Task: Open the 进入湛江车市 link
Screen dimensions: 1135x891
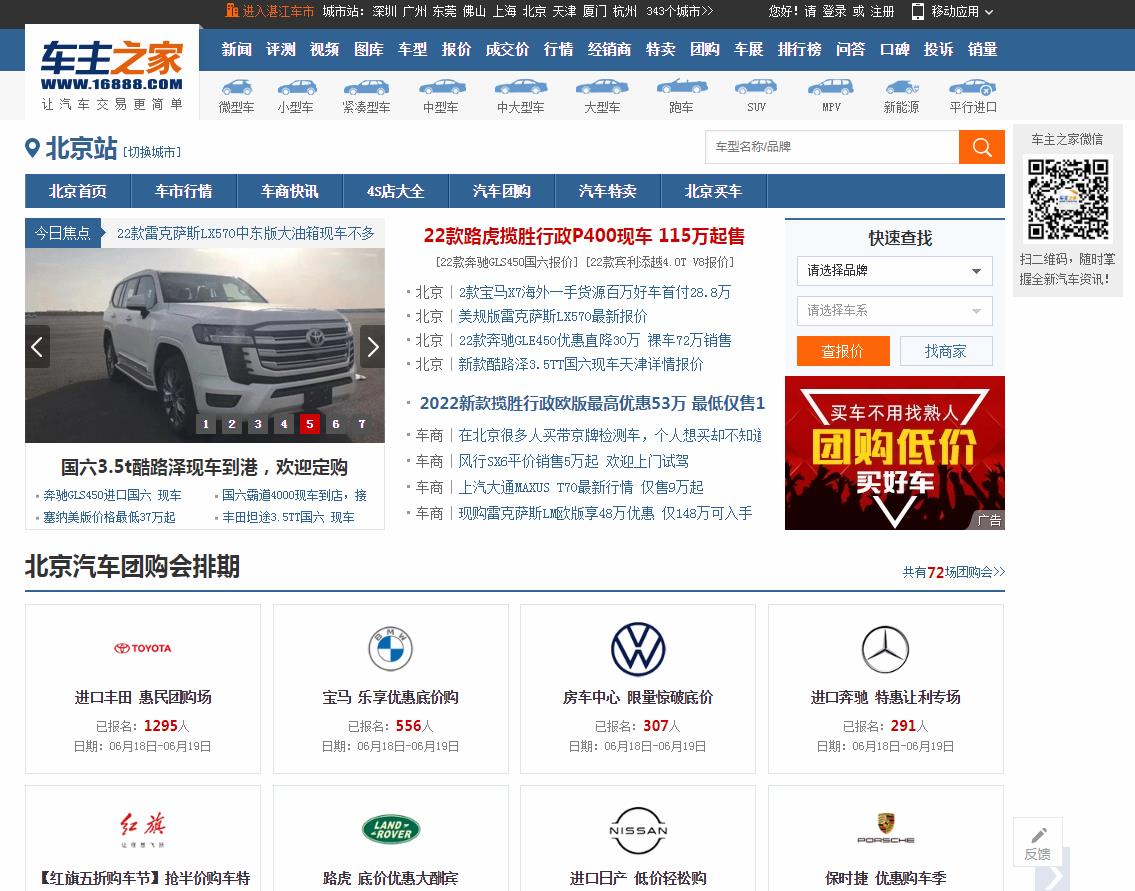Action: pyautogui.click(x=270, y=11)
